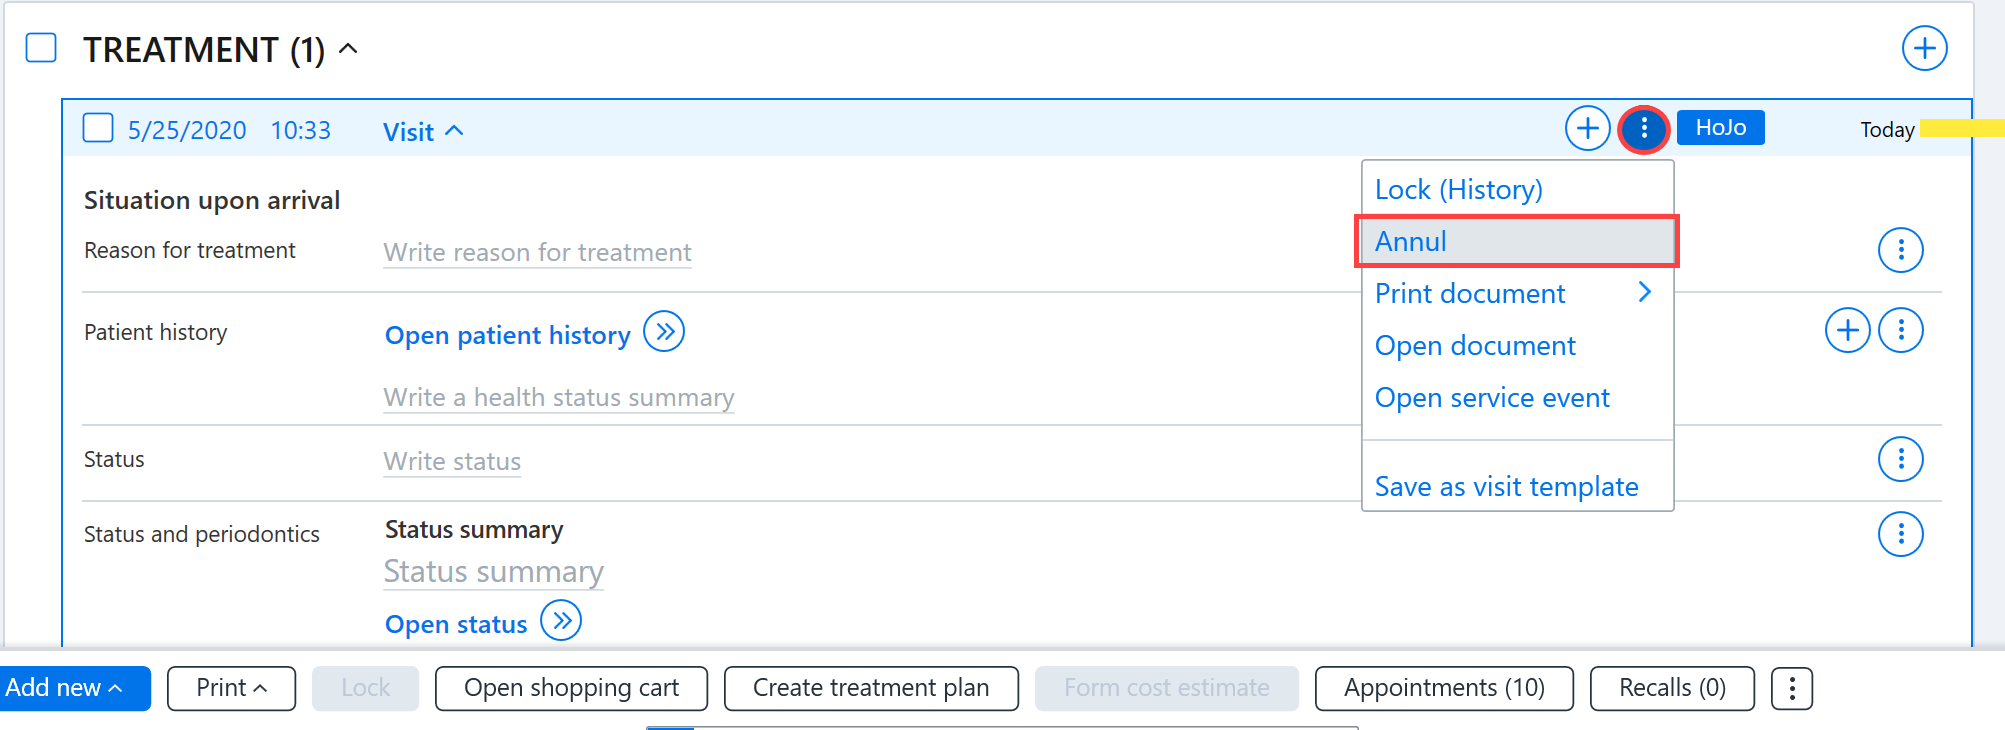Screen dimensions: 2005x730
Task: Expand the Add new dropdown button
Action: [x=74, y=688]
